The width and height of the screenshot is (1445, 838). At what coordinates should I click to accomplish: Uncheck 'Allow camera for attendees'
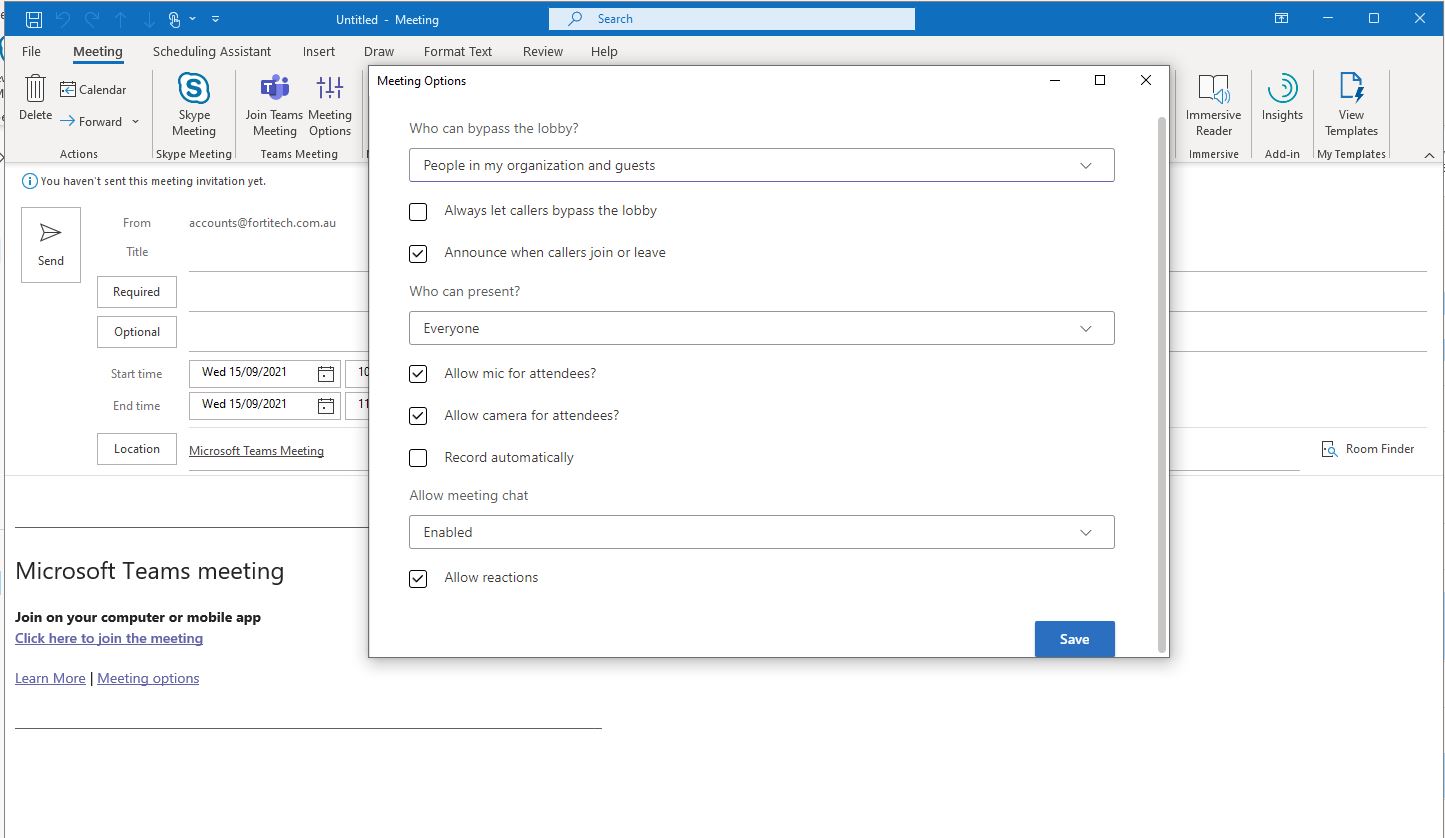point(418,416)
